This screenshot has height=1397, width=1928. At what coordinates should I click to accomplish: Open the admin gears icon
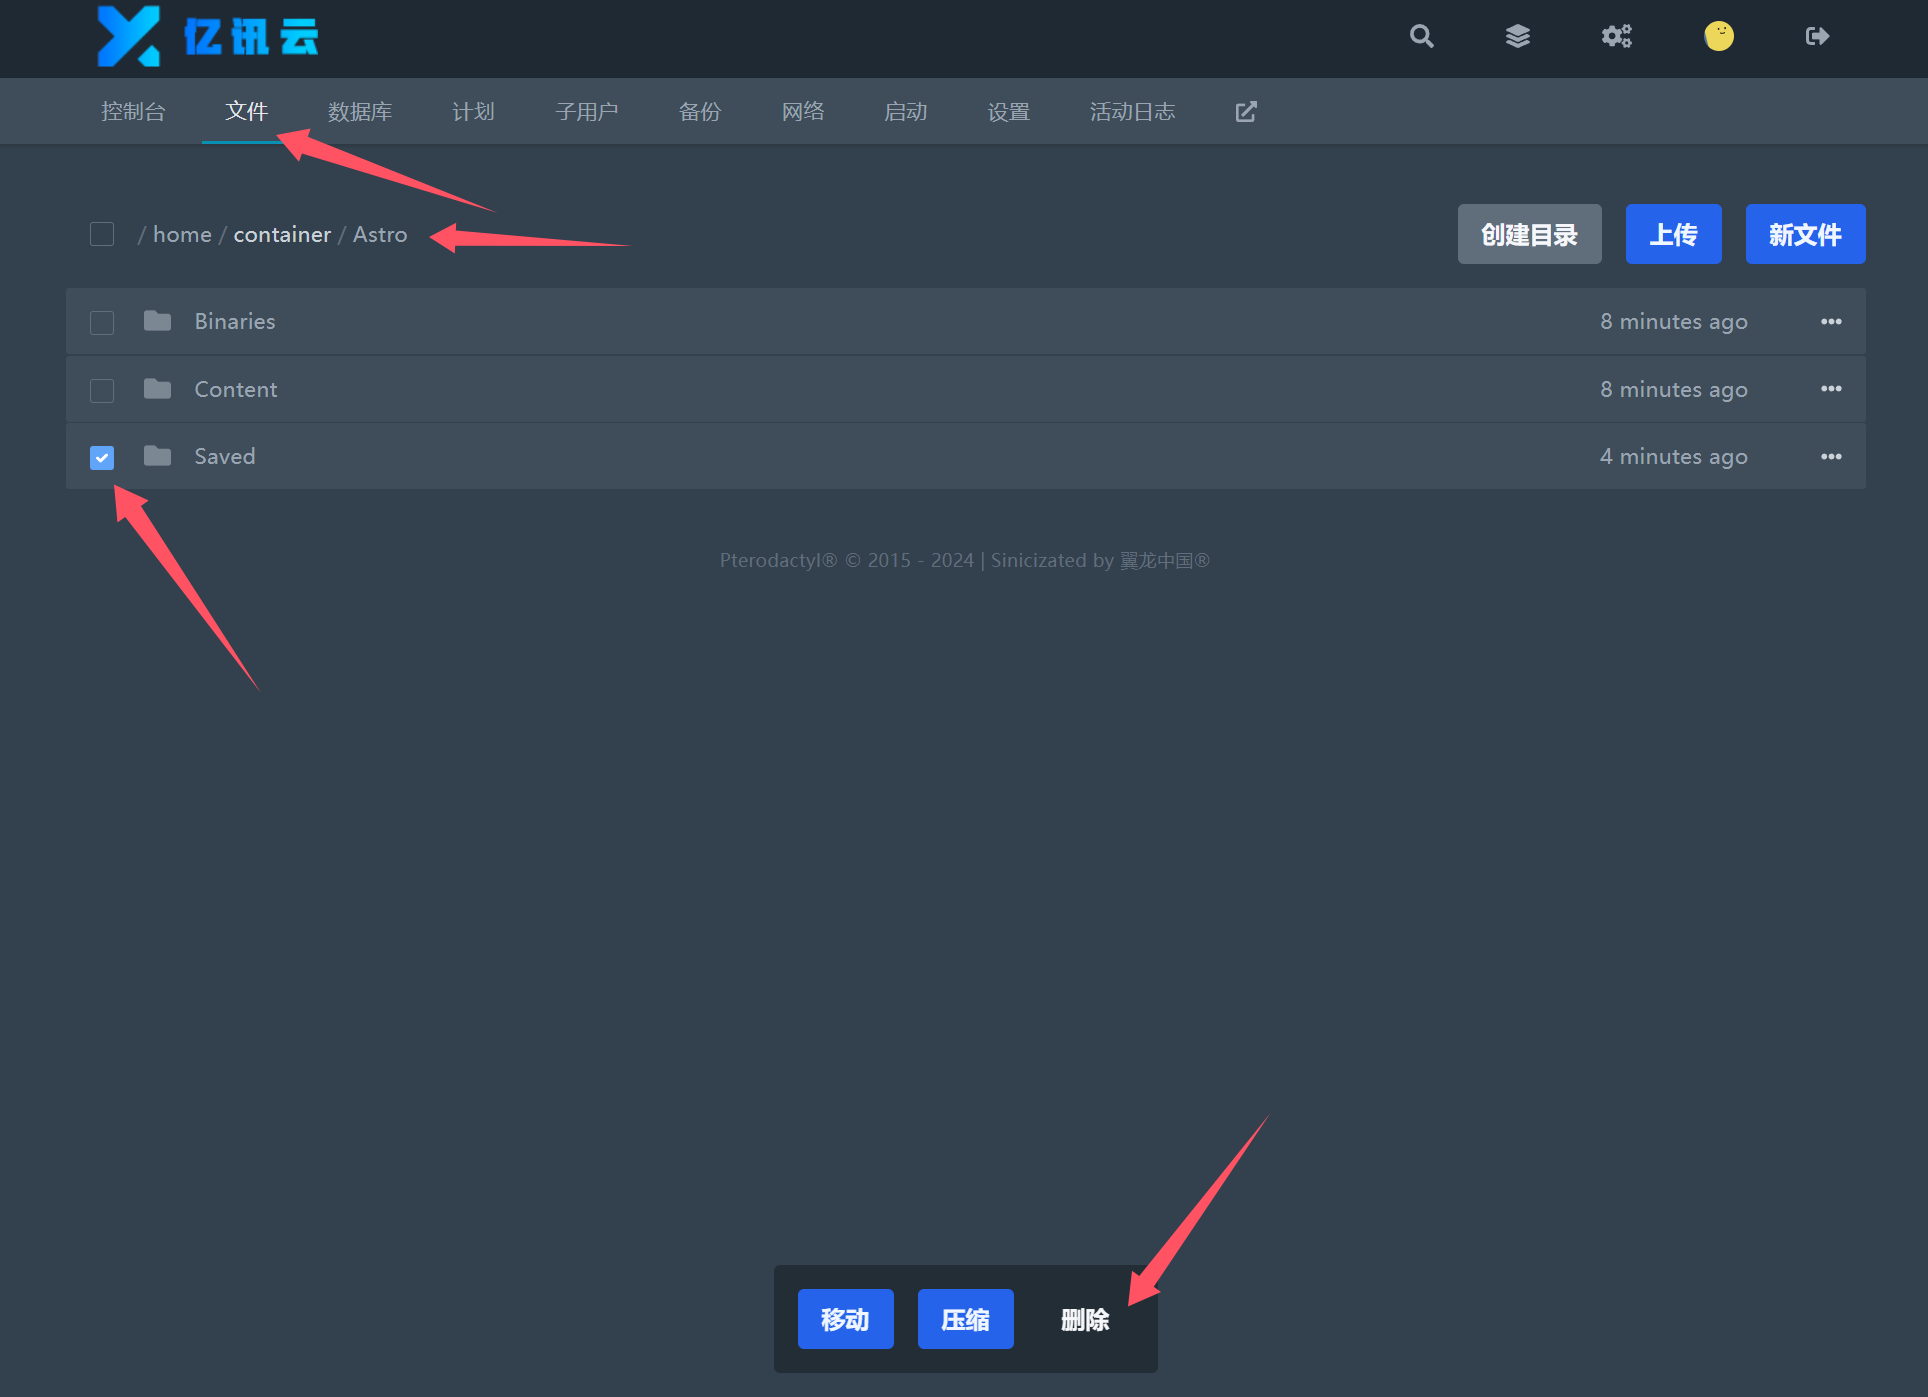[1616, 36]
